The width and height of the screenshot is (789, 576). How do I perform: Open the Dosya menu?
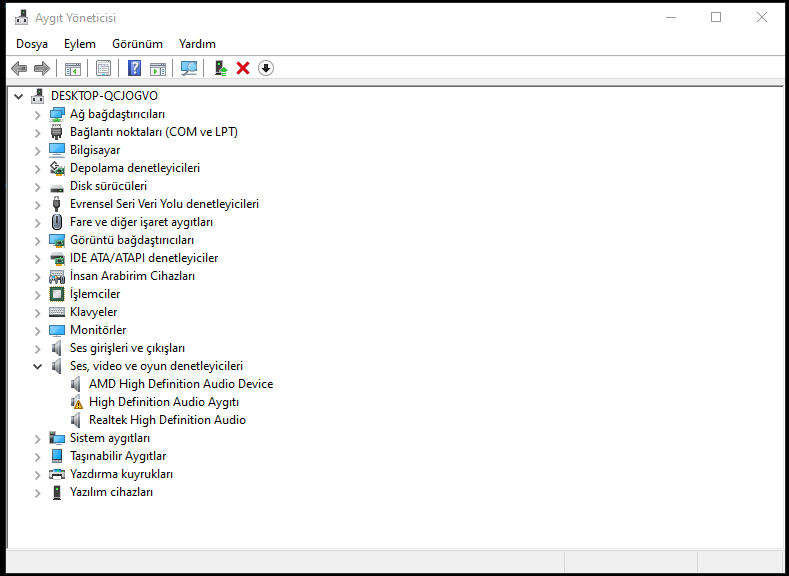point(32,44)
